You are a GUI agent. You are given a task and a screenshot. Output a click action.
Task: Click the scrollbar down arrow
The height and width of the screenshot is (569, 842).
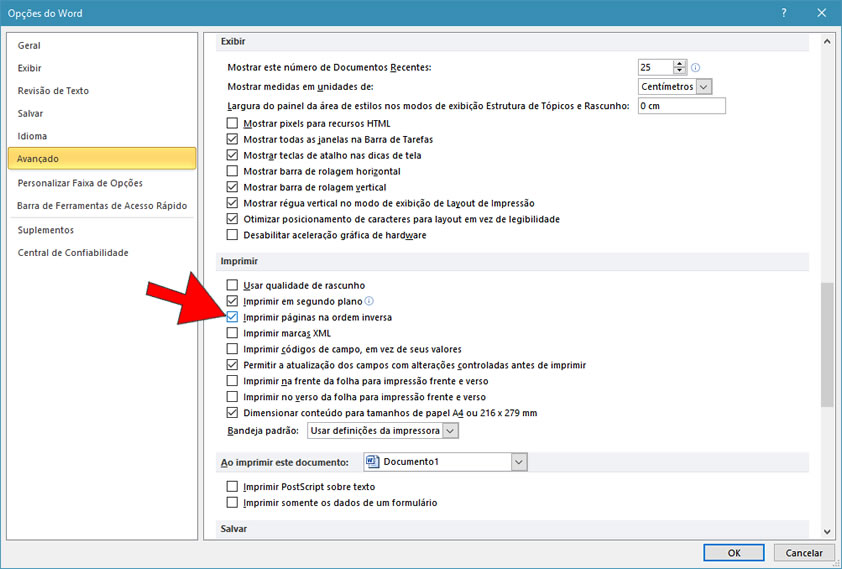click(827, 532)
